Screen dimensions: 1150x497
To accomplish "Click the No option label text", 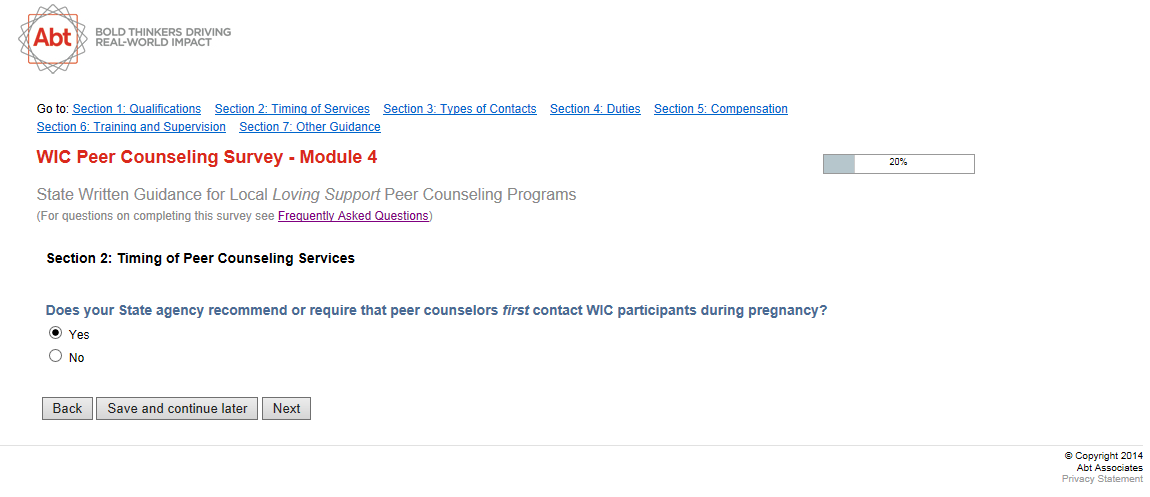I will (x=76, y=358).
